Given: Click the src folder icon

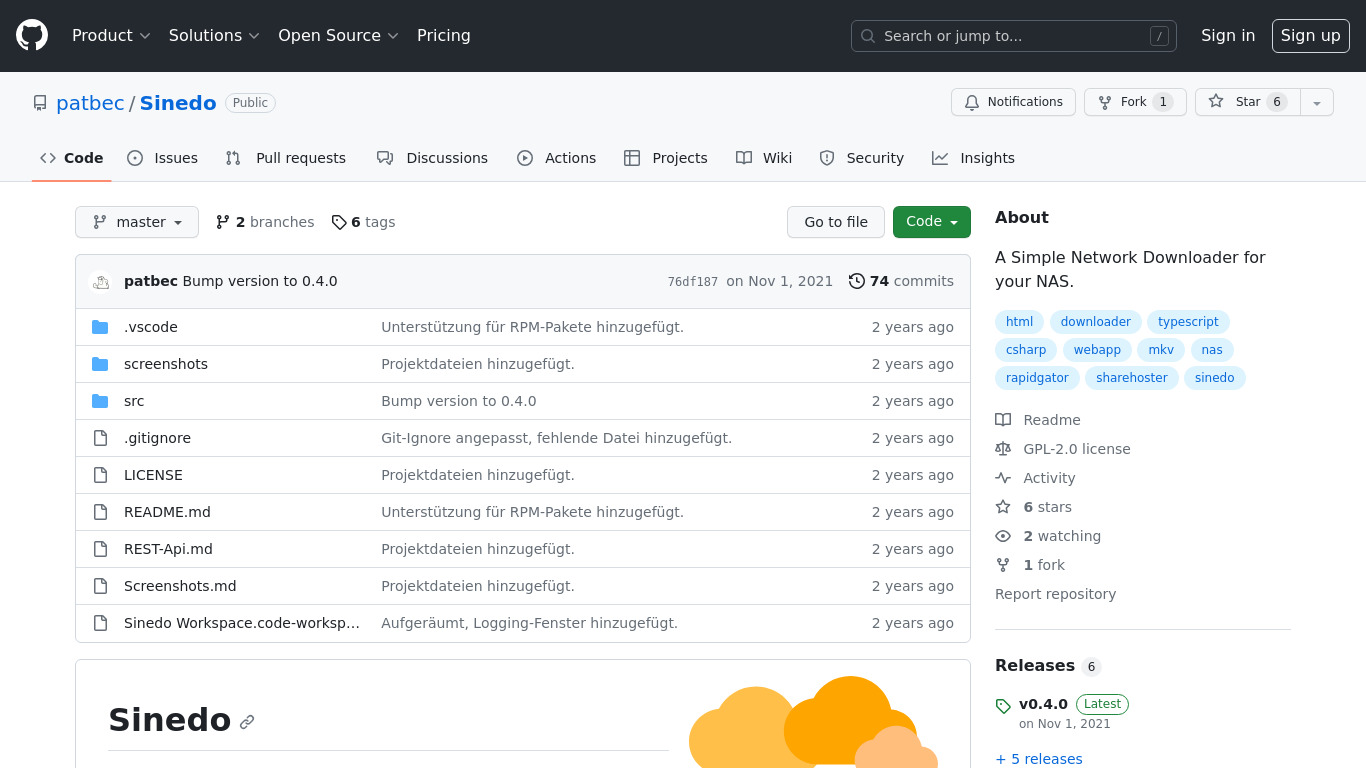Looking at the screenshot, I should click(x=100, y=401).
